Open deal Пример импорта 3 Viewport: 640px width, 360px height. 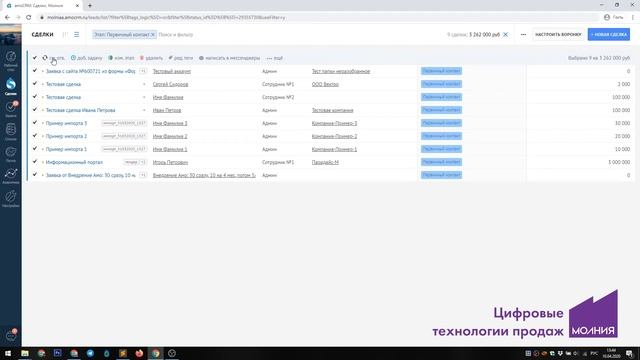click(66, 123)
